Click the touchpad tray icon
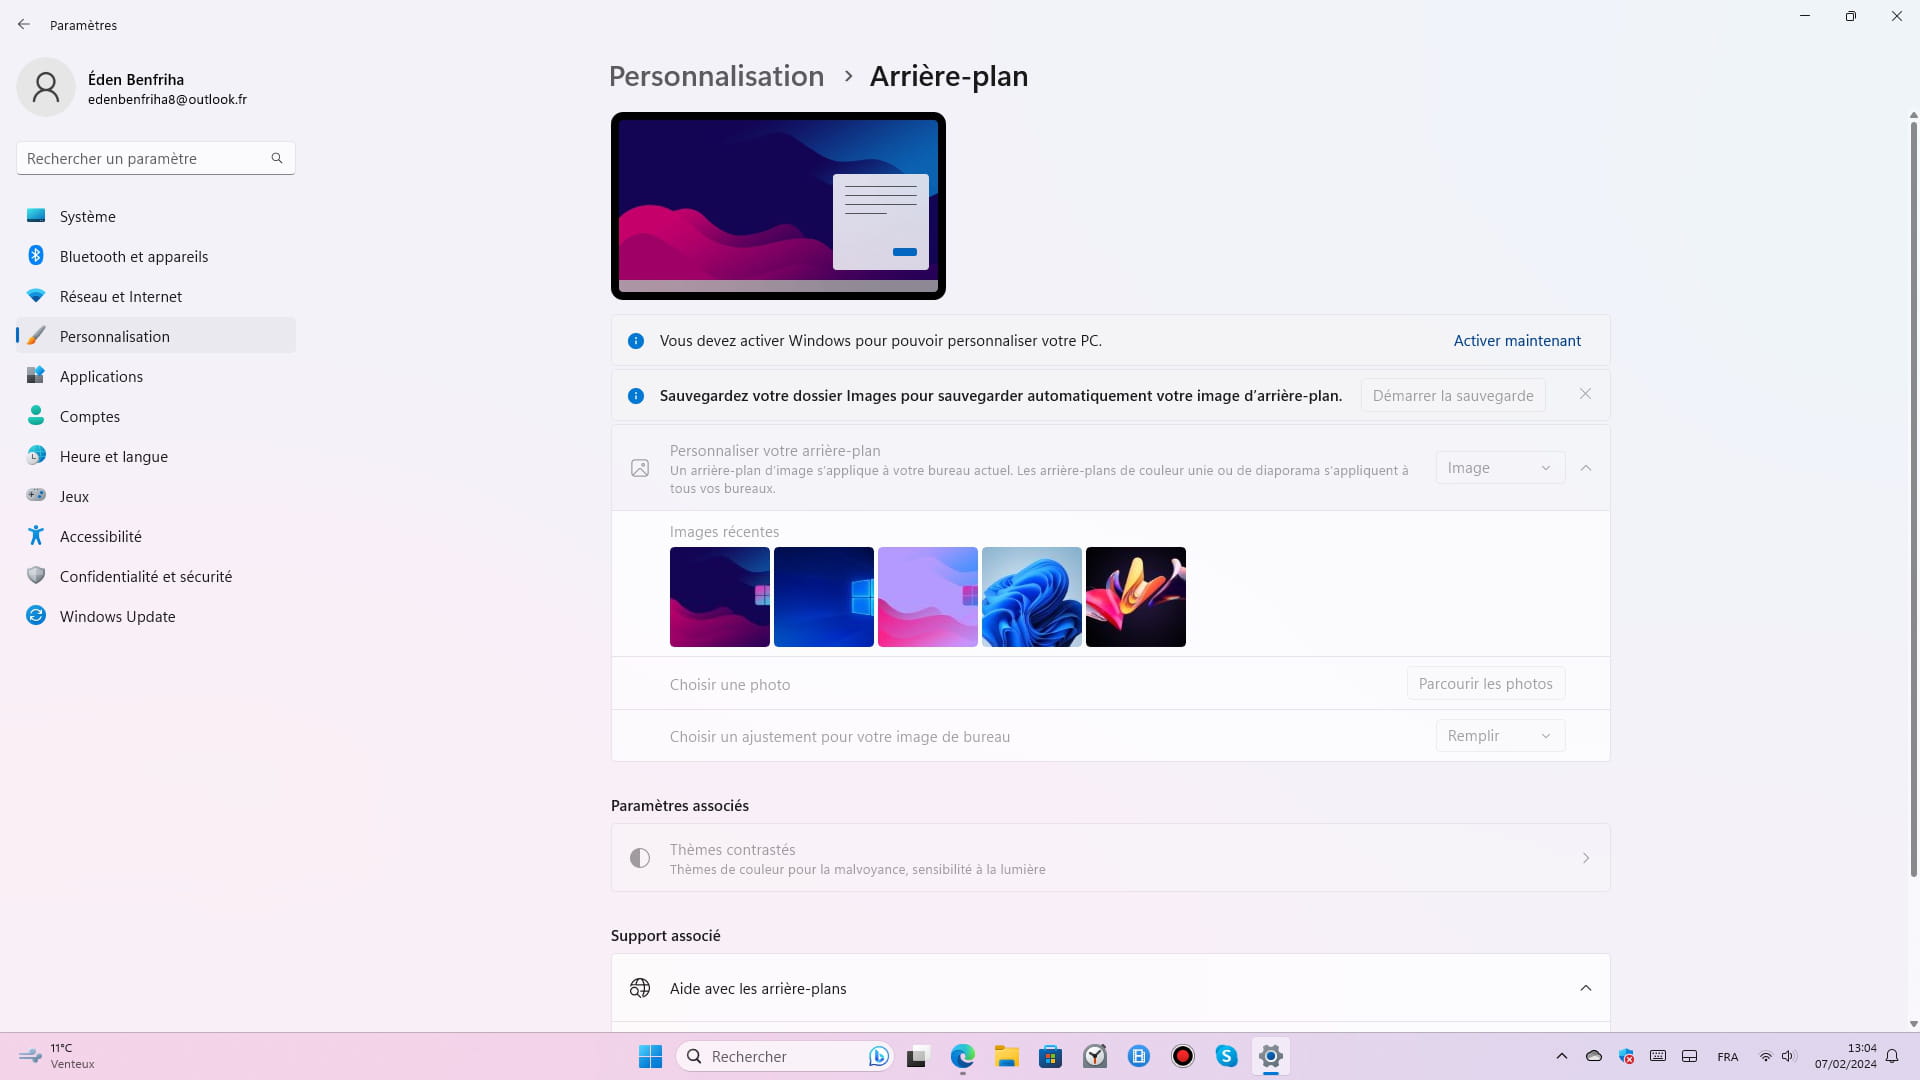 pyautogui.click(x=1690, y=1056)
